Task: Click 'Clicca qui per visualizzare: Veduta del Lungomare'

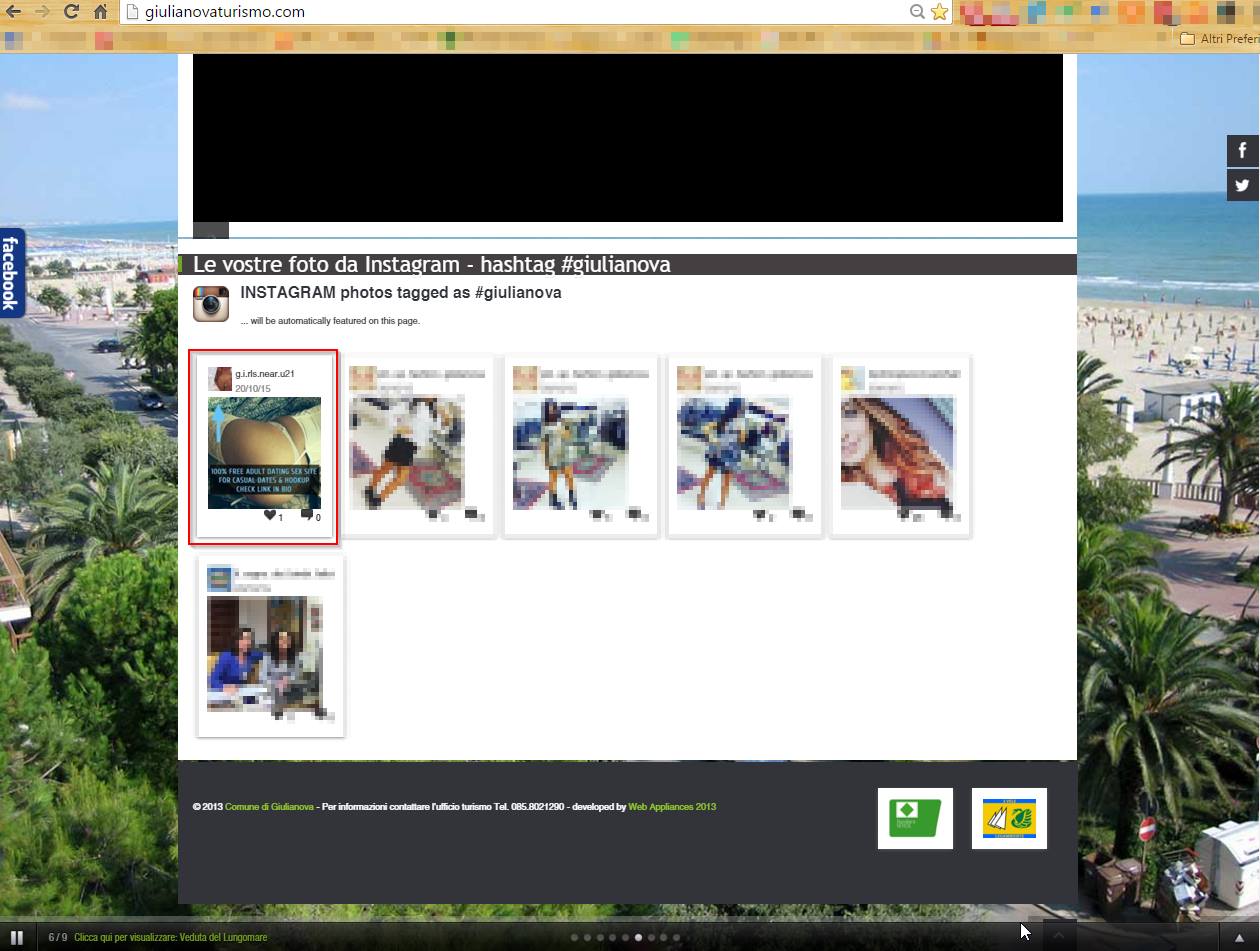Action: tap(170, 938)
